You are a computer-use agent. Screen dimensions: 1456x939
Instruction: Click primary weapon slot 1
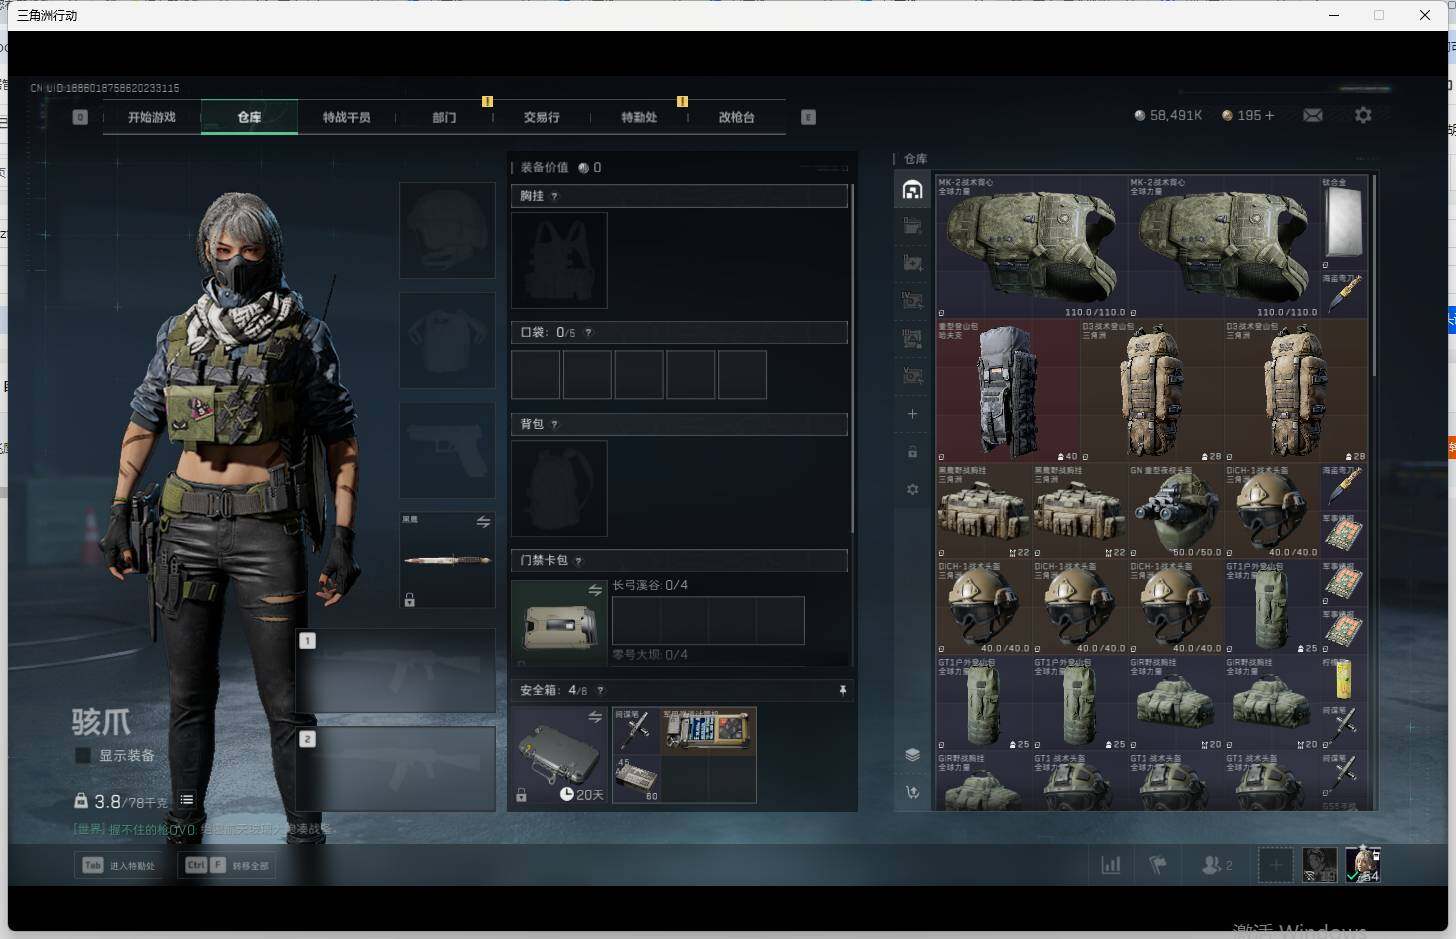point(395,670)
